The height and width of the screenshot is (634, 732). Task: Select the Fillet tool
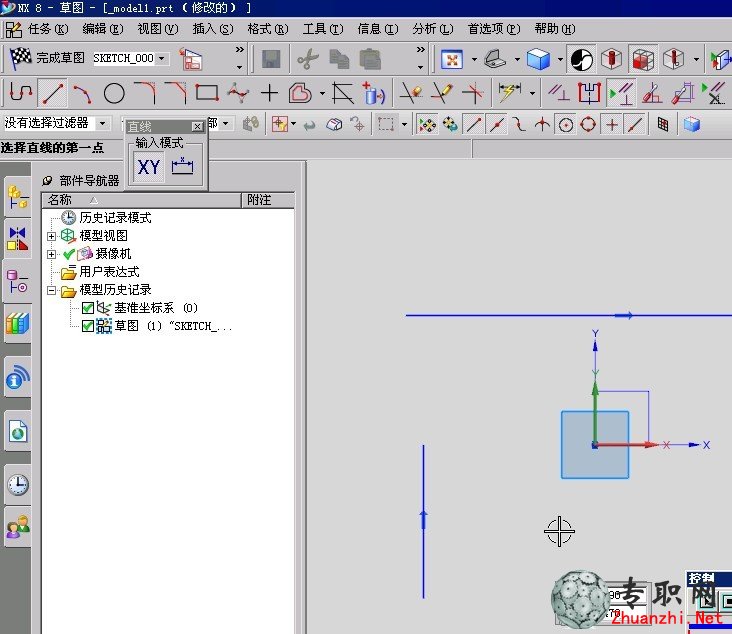coord(145,92)
